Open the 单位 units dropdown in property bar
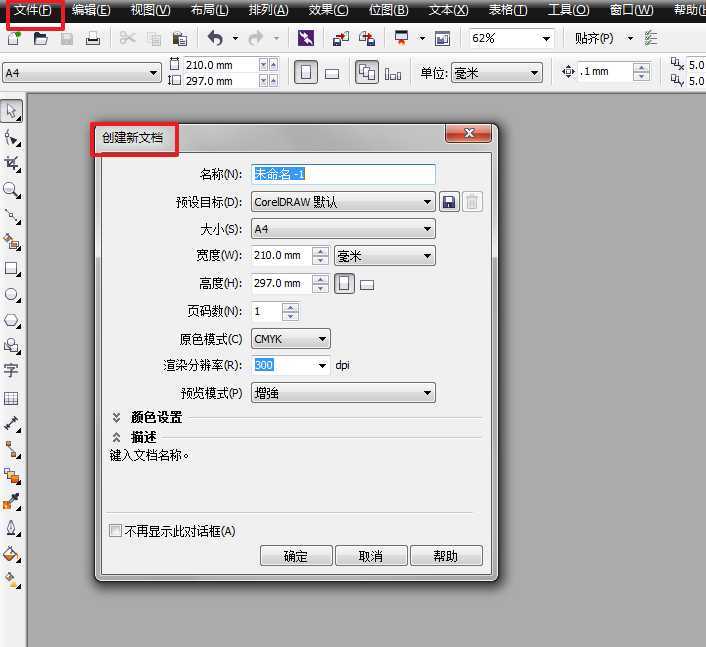 click(497, 72)
